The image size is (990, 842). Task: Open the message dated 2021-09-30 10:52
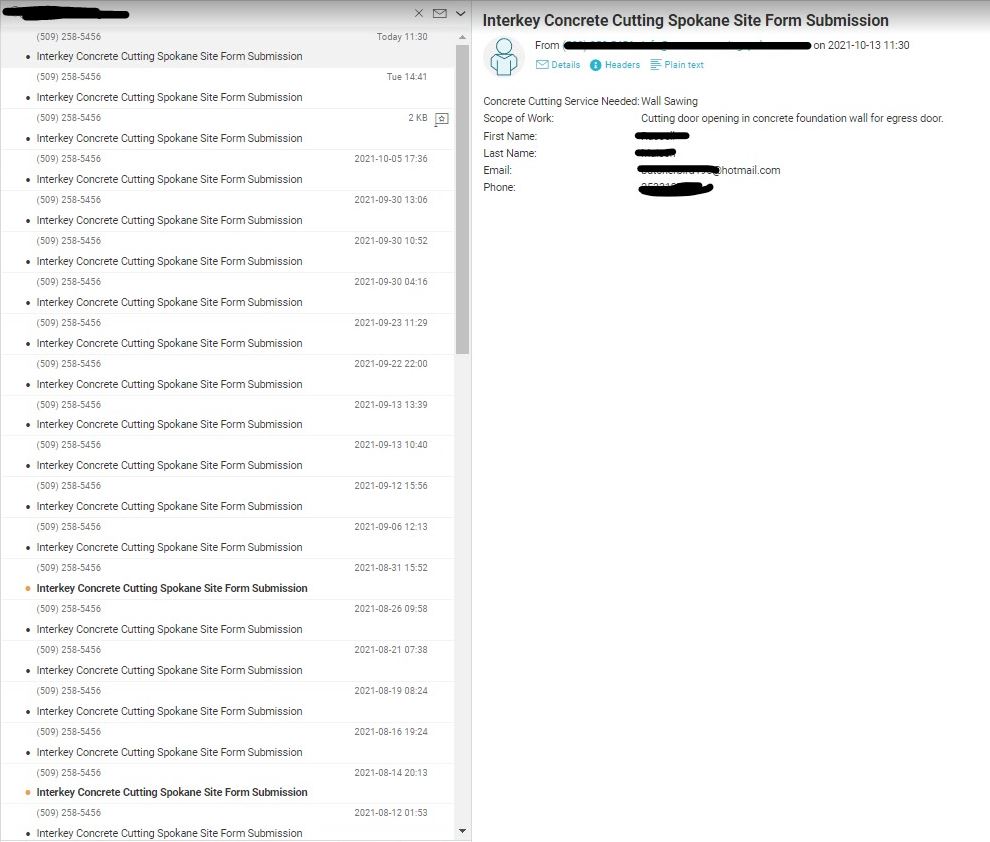[227, 252]
